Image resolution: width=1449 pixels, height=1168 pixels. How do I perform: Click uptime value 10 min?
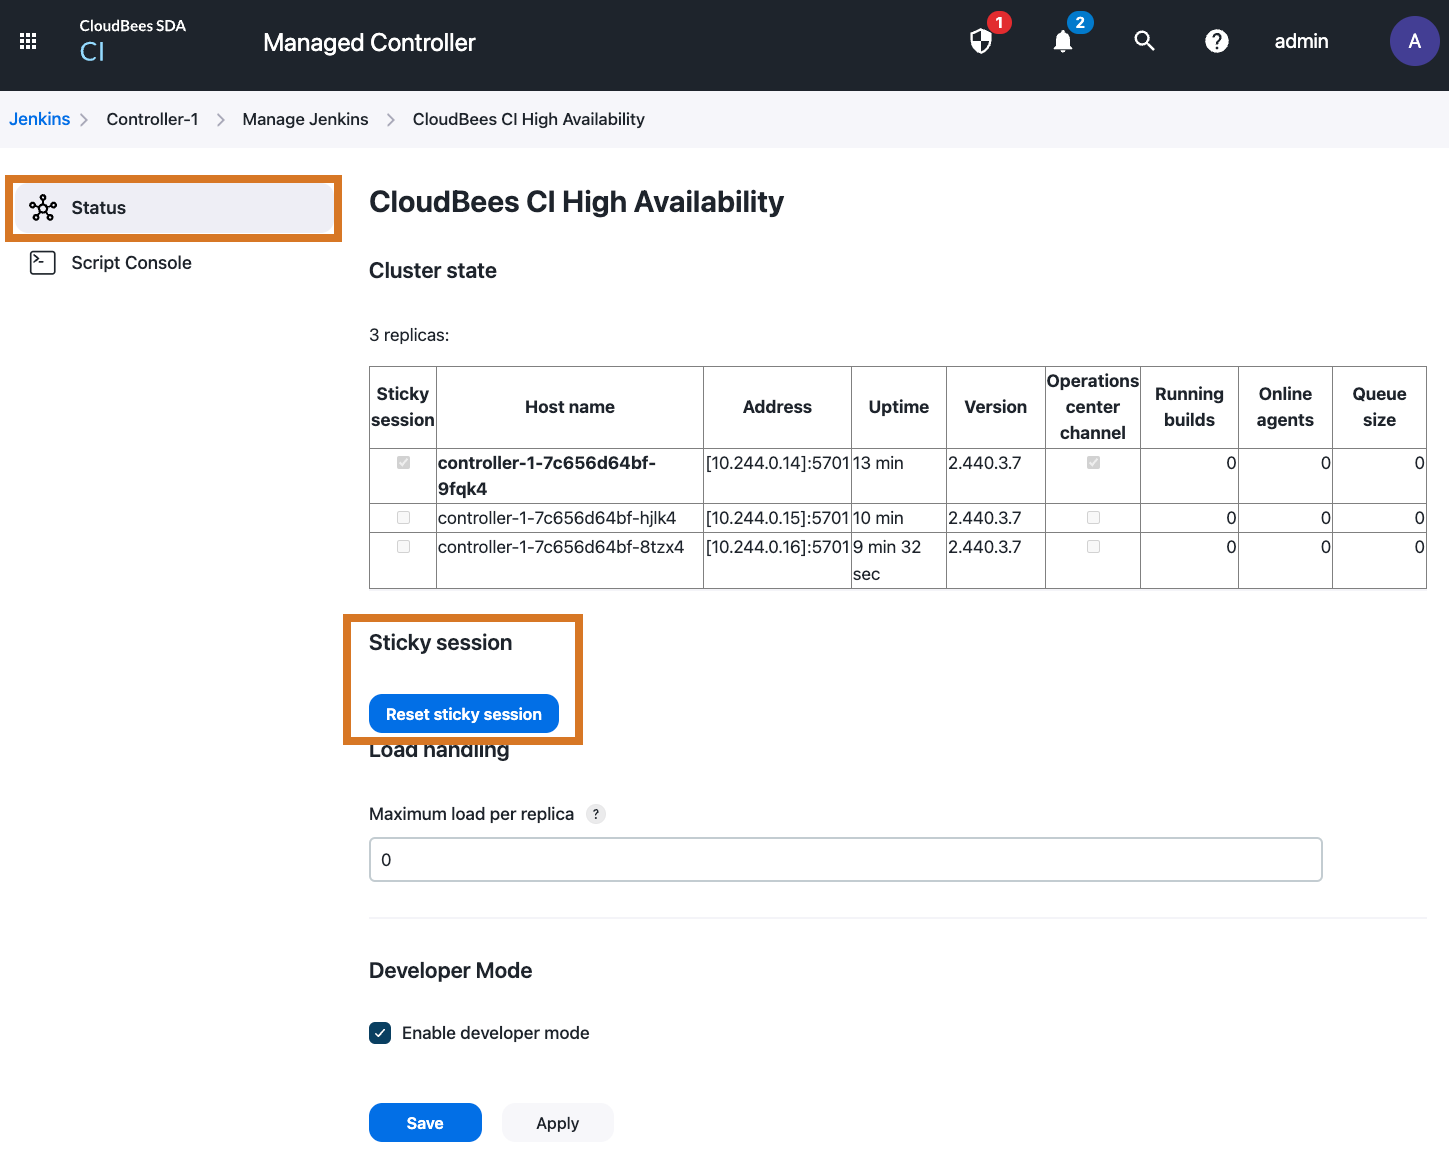878,518
